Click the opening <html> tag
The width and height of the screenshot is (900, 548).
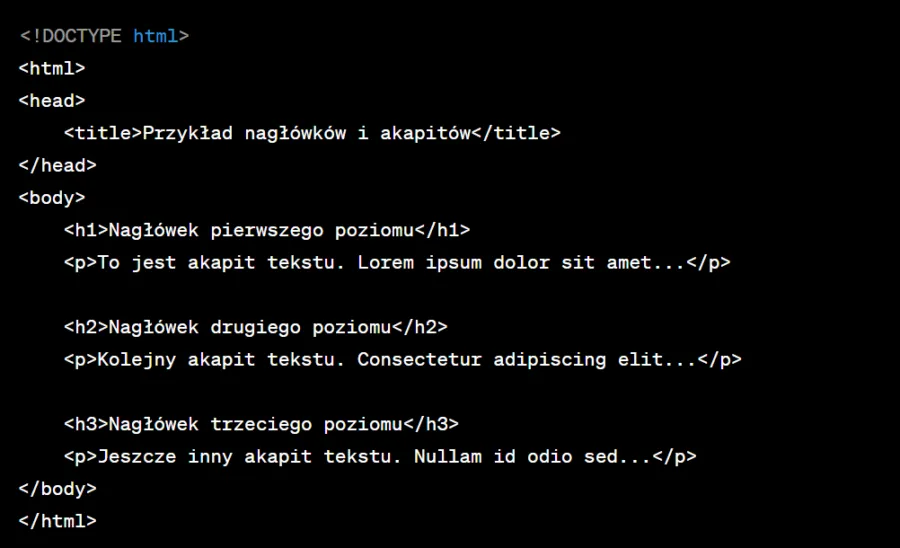[52, 69]
